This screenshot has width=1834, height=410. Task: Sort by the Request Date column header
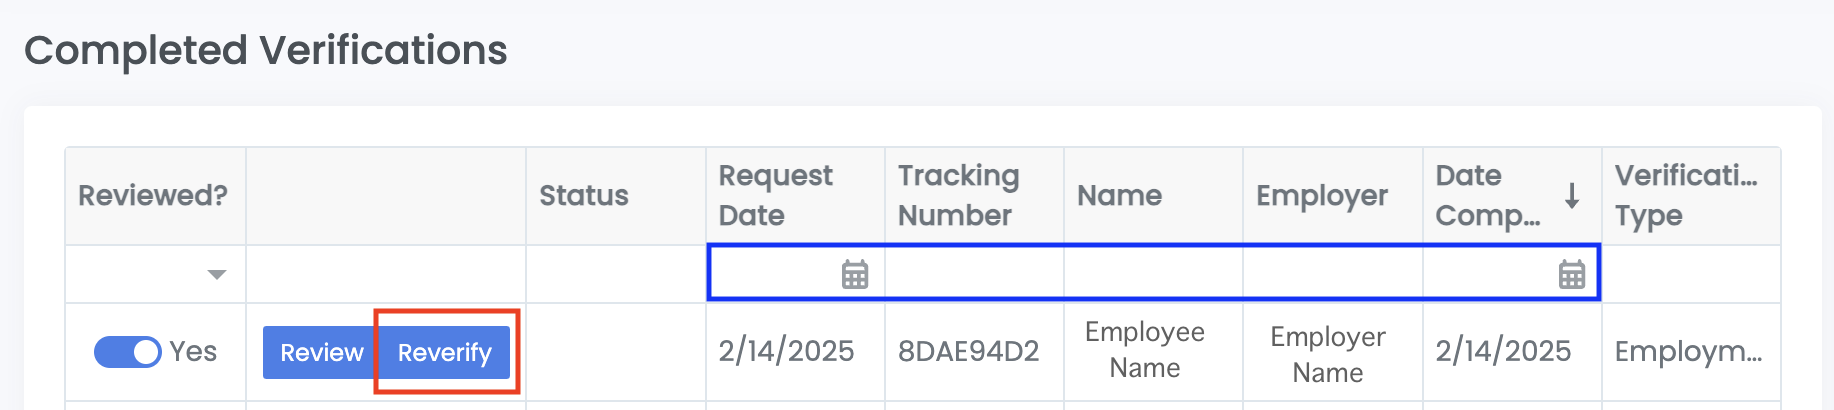click(x=775, y=195)
